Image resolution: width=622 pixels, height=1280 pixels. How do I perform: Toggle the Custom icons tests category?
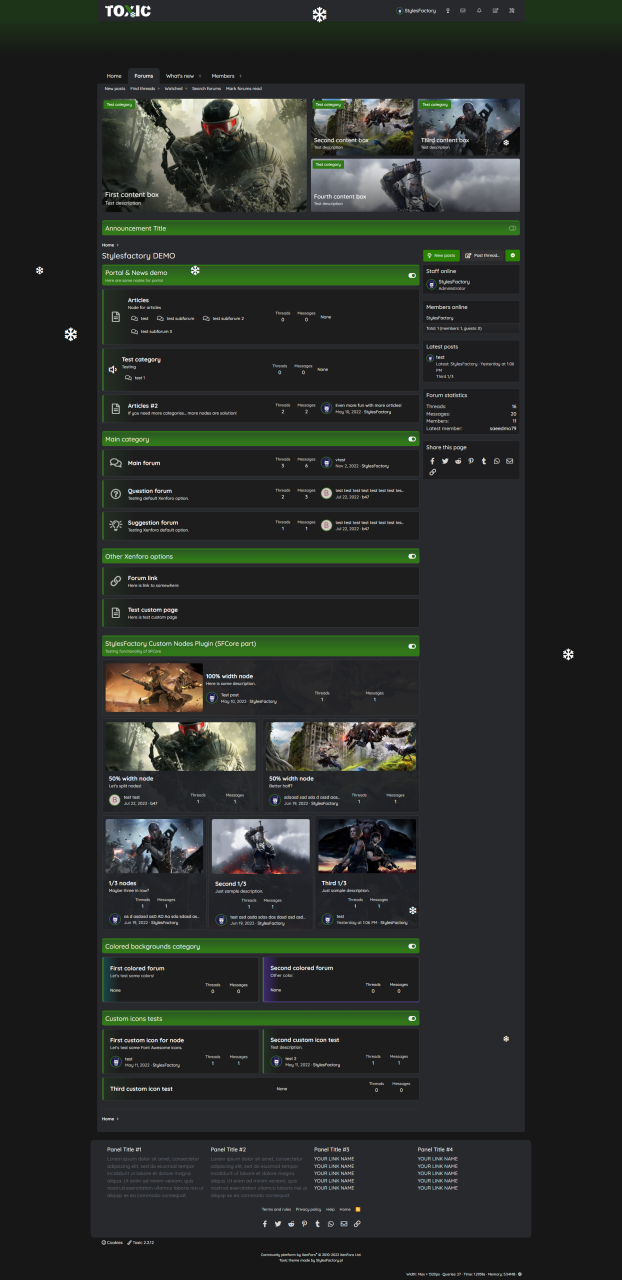tap(412, 1019)
